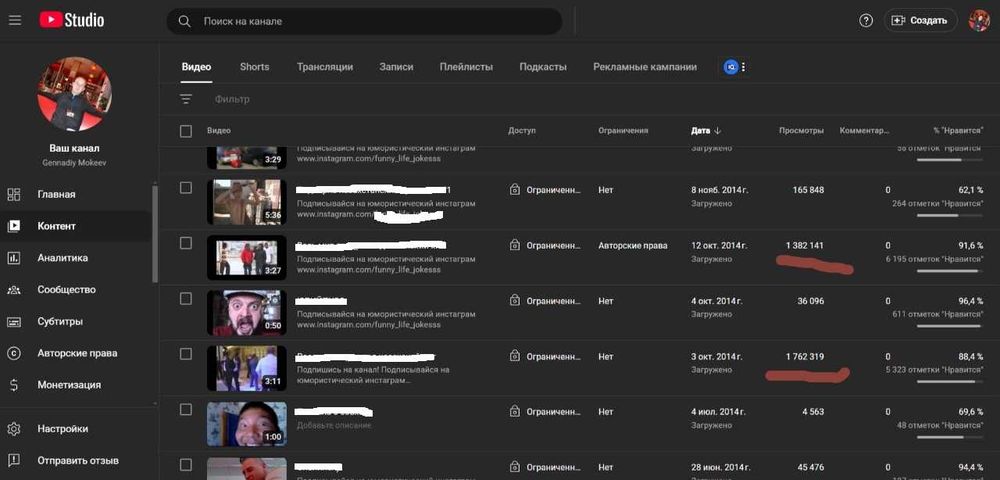
Task: Go to the Плейлисты tab
Action: click(466, 67)
